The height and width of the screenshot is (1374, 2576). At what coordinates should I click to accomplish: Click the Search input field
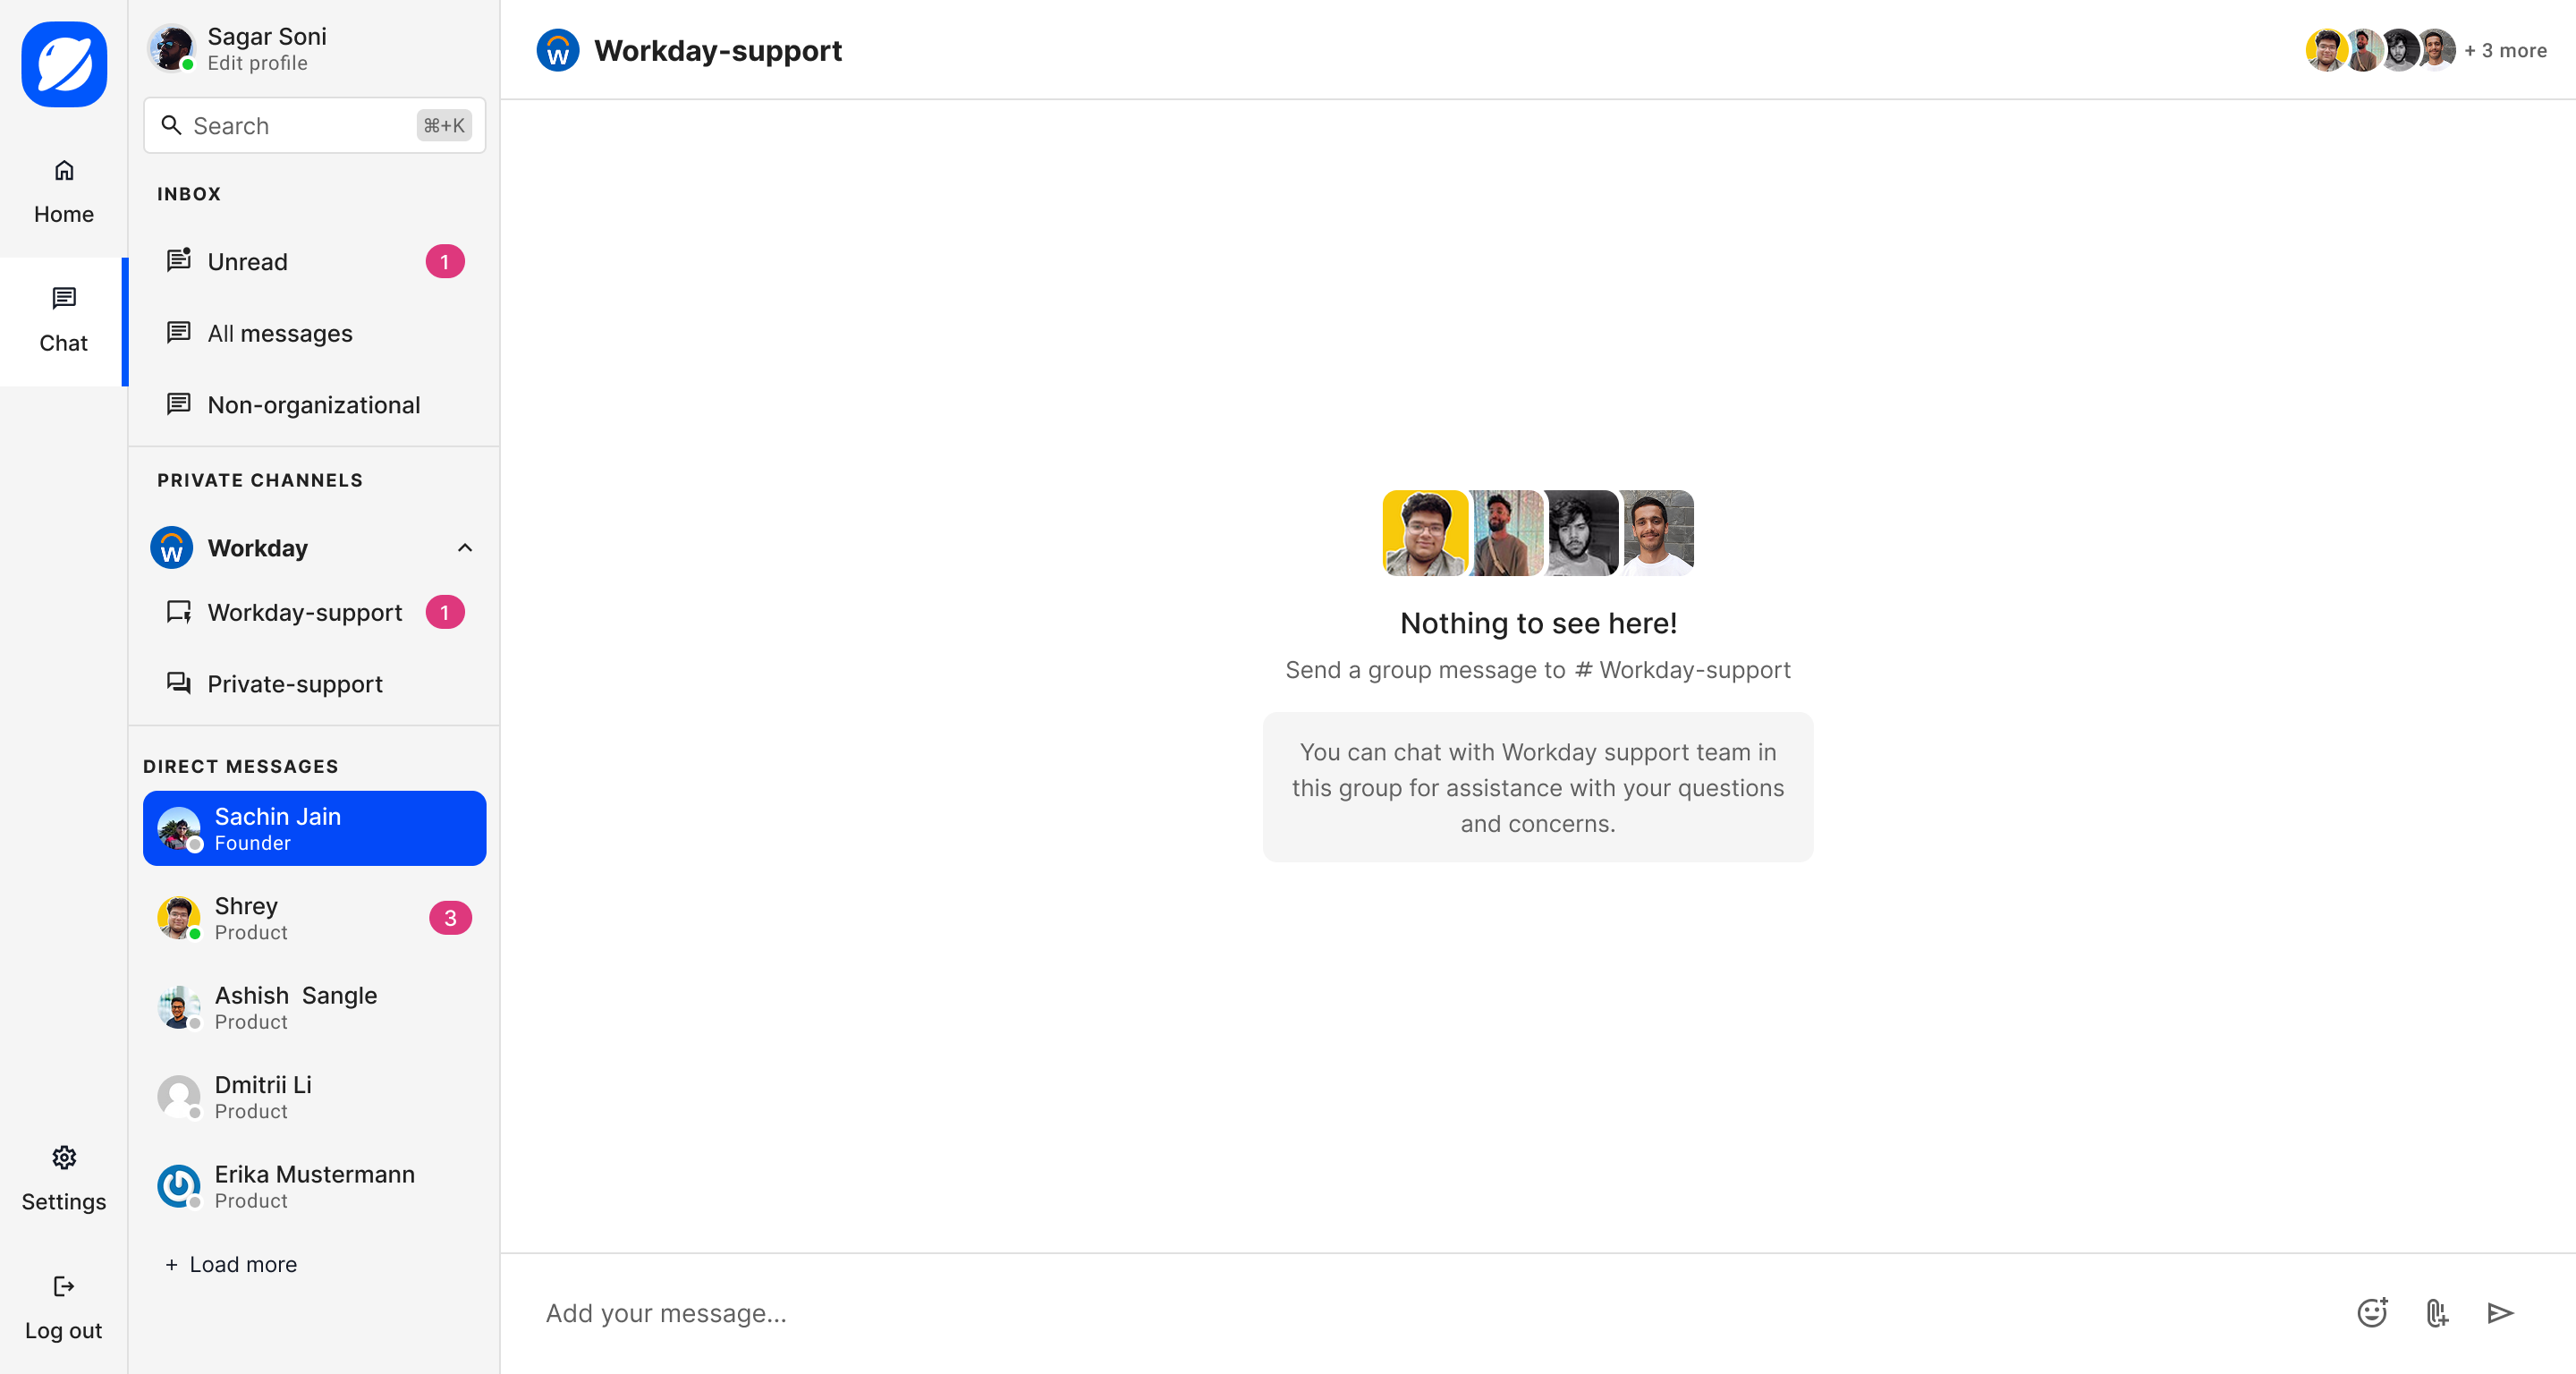(314, 125)
